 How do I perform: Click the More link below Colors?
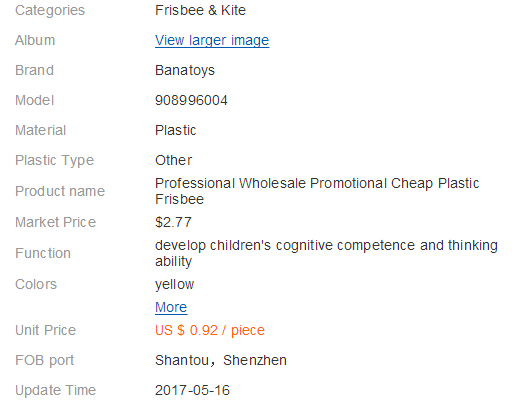tap(171, 307)
